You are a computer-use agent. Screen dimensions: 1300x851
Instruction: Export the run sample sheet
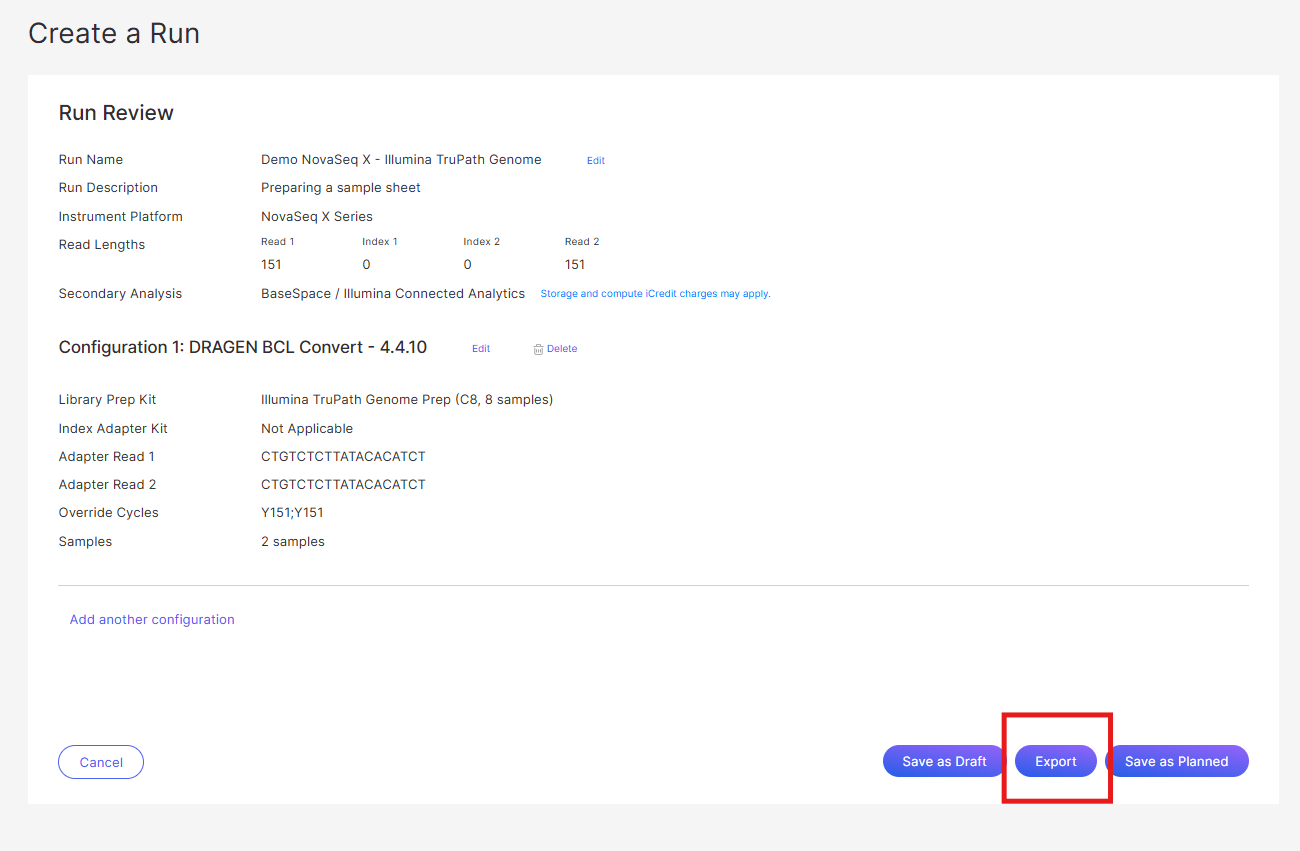[1055, 761]
